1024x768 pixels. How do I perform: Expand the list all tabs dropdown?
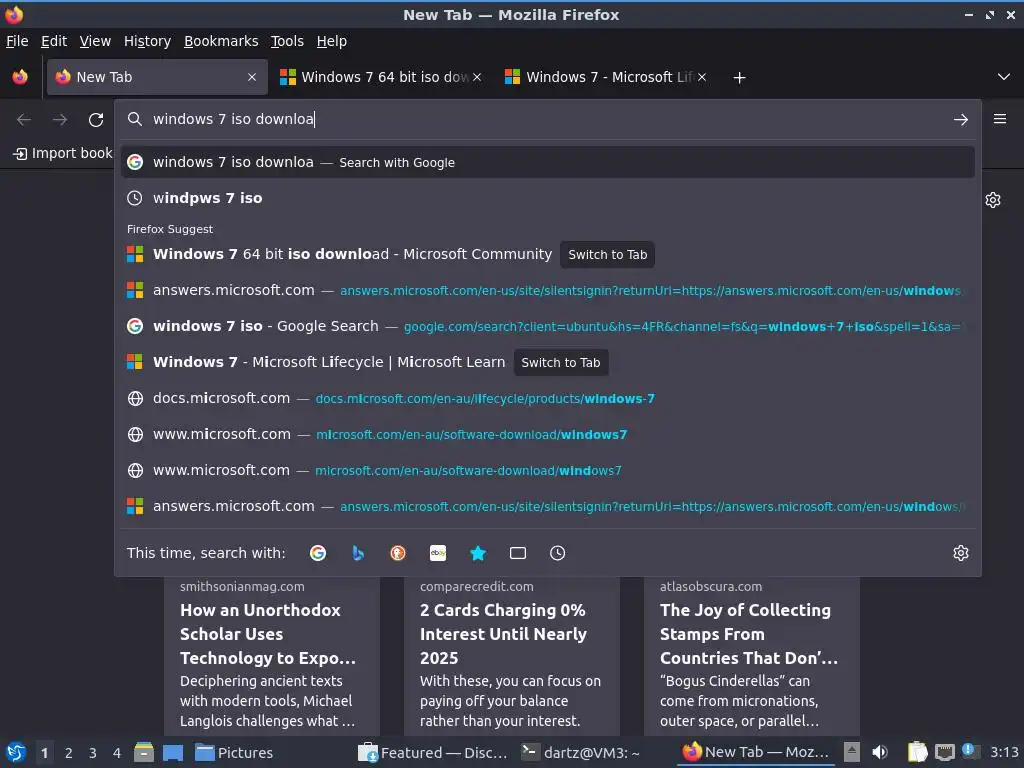[x=1004, y=77]
